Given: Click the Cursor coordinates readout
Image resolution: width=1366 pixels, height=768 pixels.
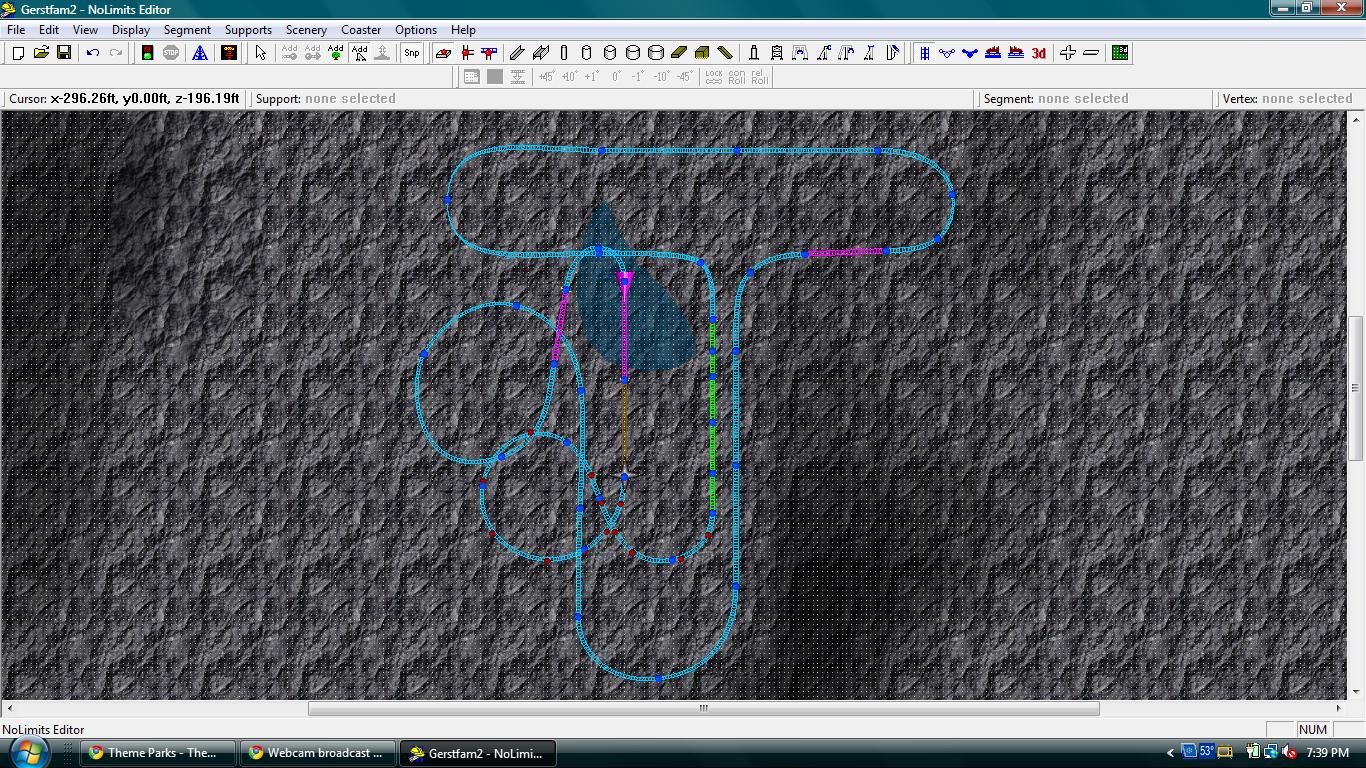Looking at the screenshot, I should pyautogui.click(x=124, y=99).
